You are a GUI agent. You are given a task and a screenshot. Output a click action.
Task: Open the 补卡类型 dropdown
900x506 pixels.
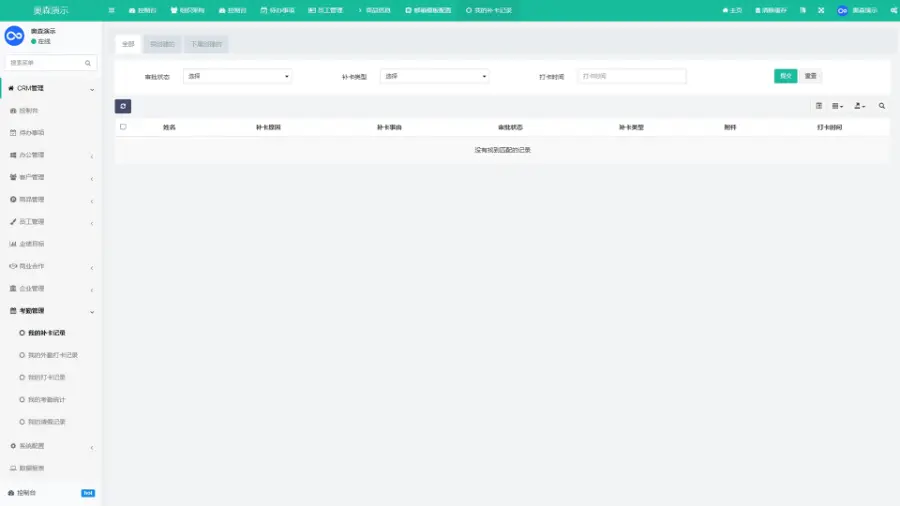click(x=434, y=76)
